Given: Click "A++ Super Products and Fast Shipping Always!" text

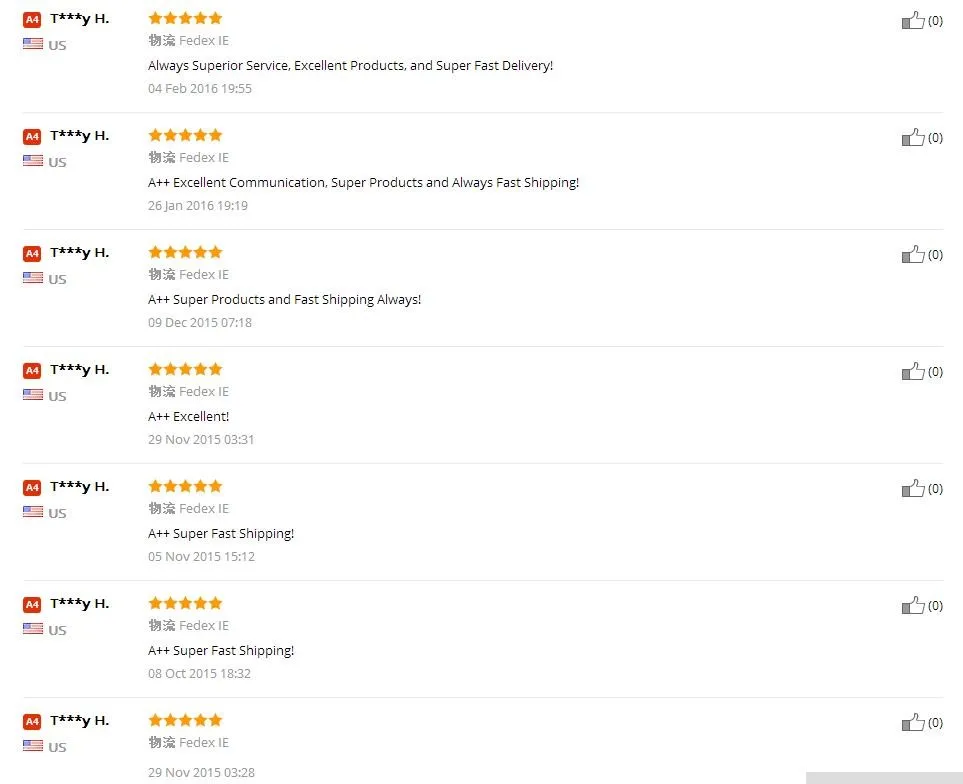Looking at the screenshot, I should (285, 300).
